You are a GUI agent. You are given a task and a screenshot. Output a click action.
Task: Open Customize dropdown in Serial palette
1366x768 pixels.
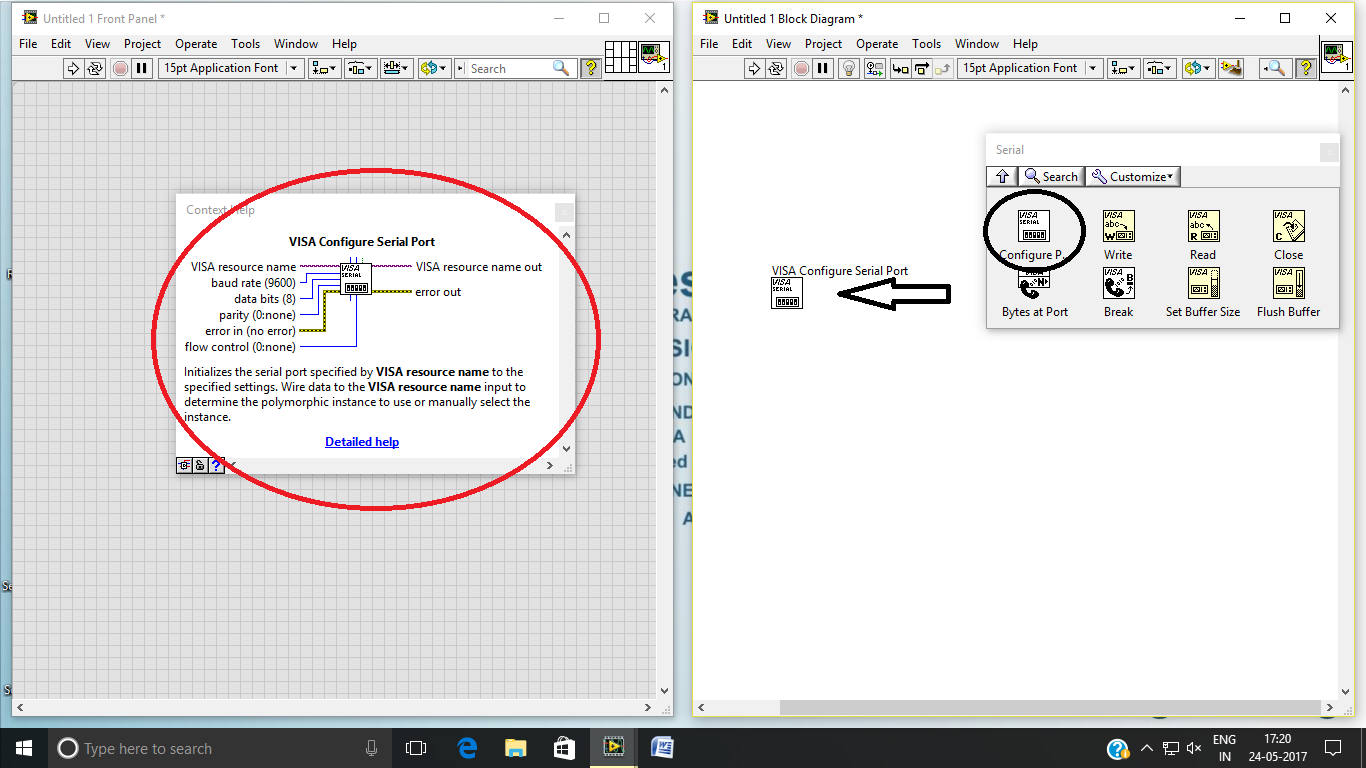pyautogui.click(x=1133, y=176)
